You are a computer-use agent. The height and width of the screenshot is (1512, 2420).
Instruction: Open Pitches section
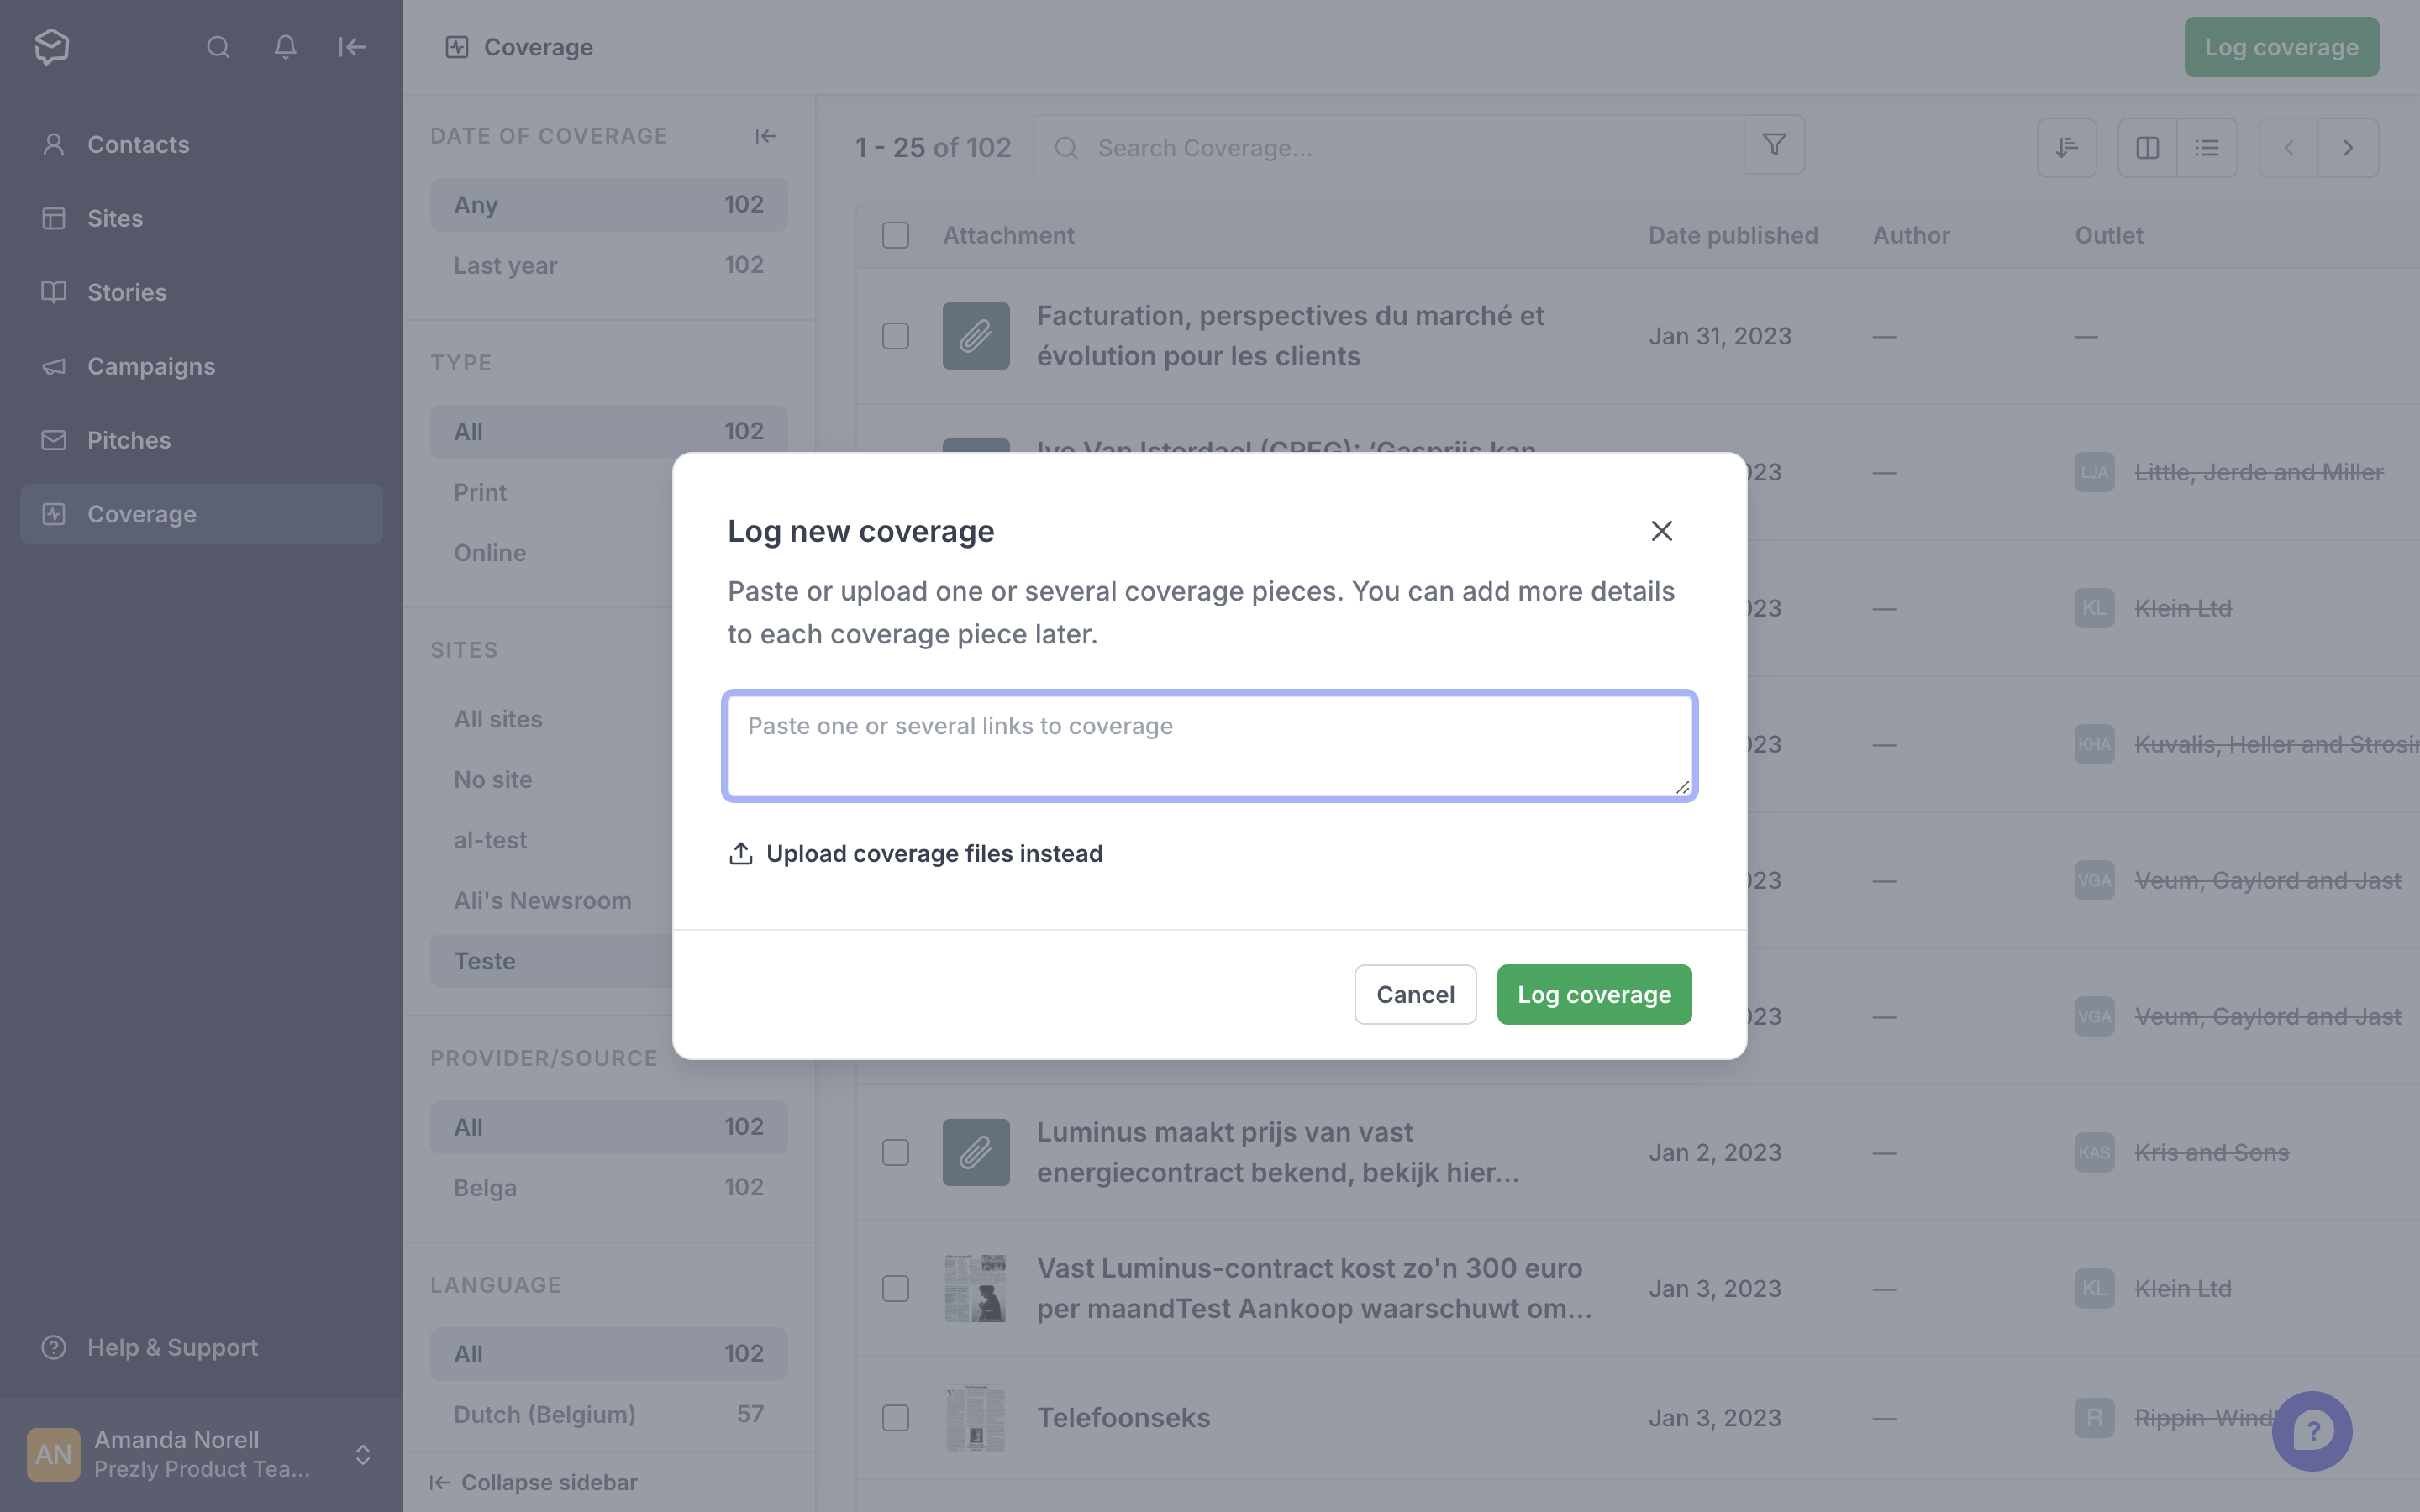tap(201, 440)
